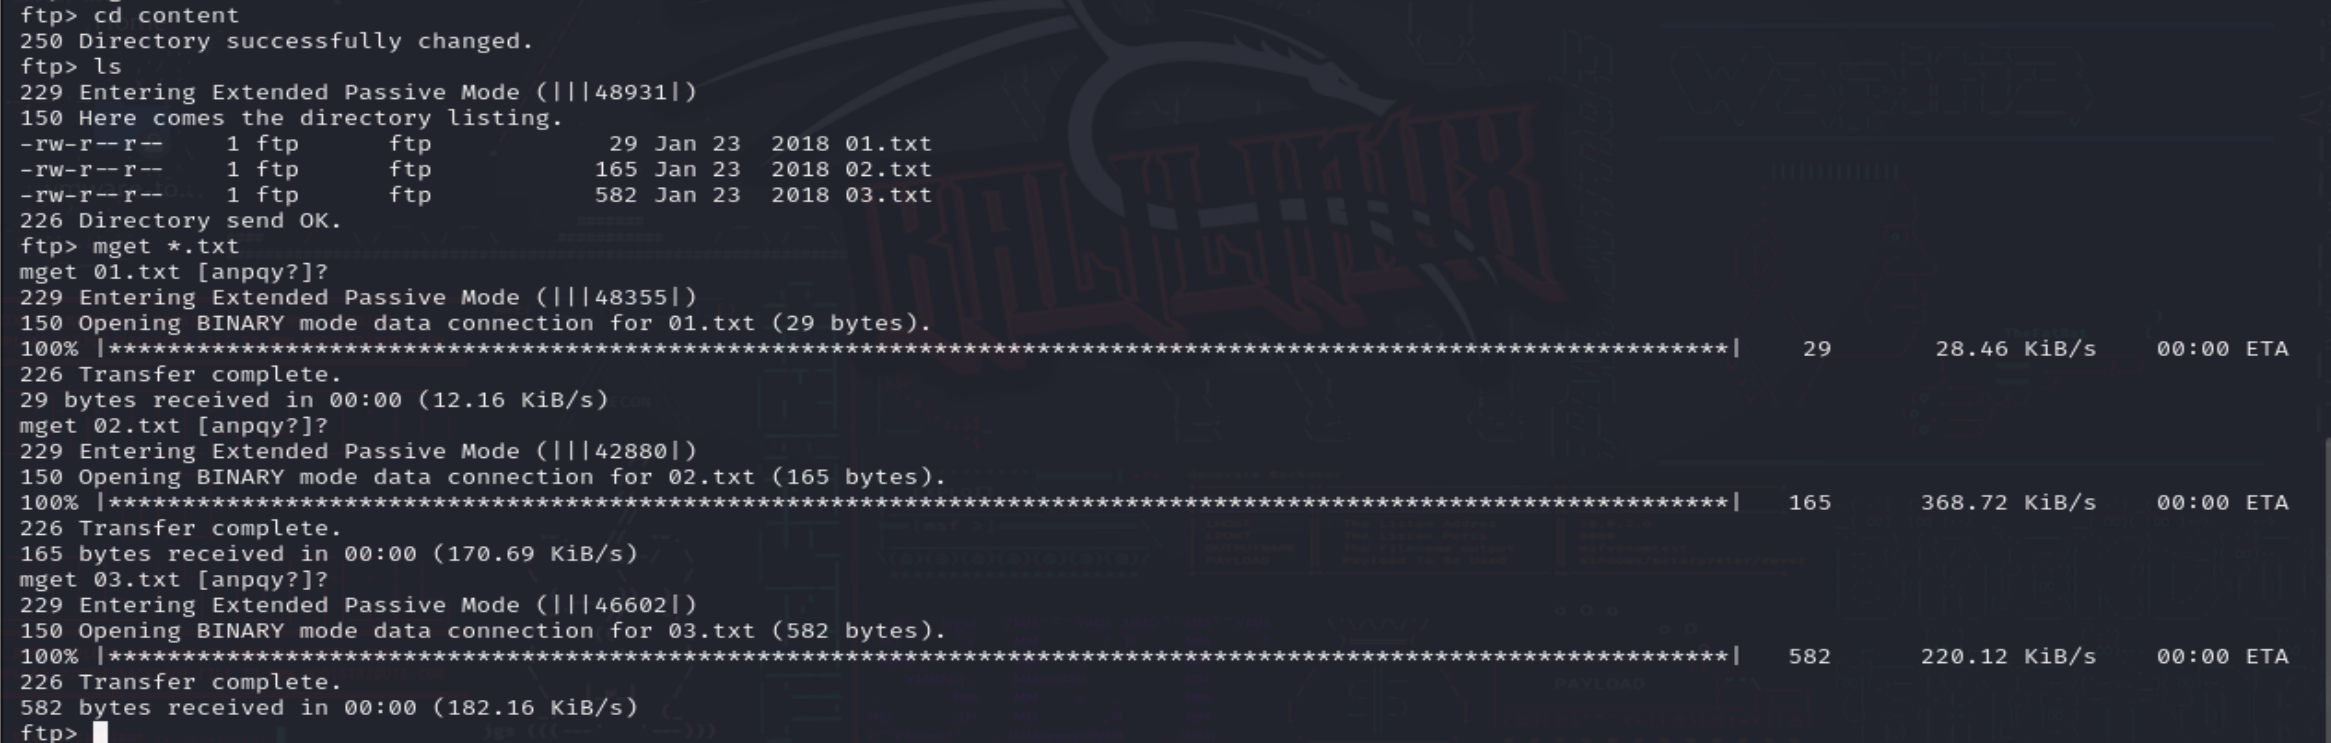Click "250 Directory successfully changed." message
The width and height of the screenshot is (2331, 743).
[277, 42]
